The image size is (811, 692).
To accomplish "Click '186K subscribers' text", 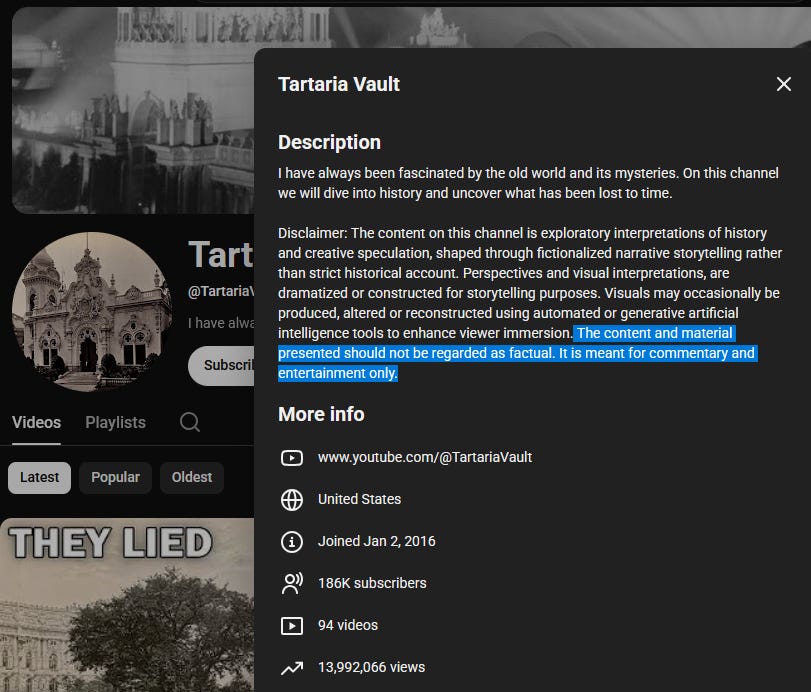I will [x=372, y=583].
